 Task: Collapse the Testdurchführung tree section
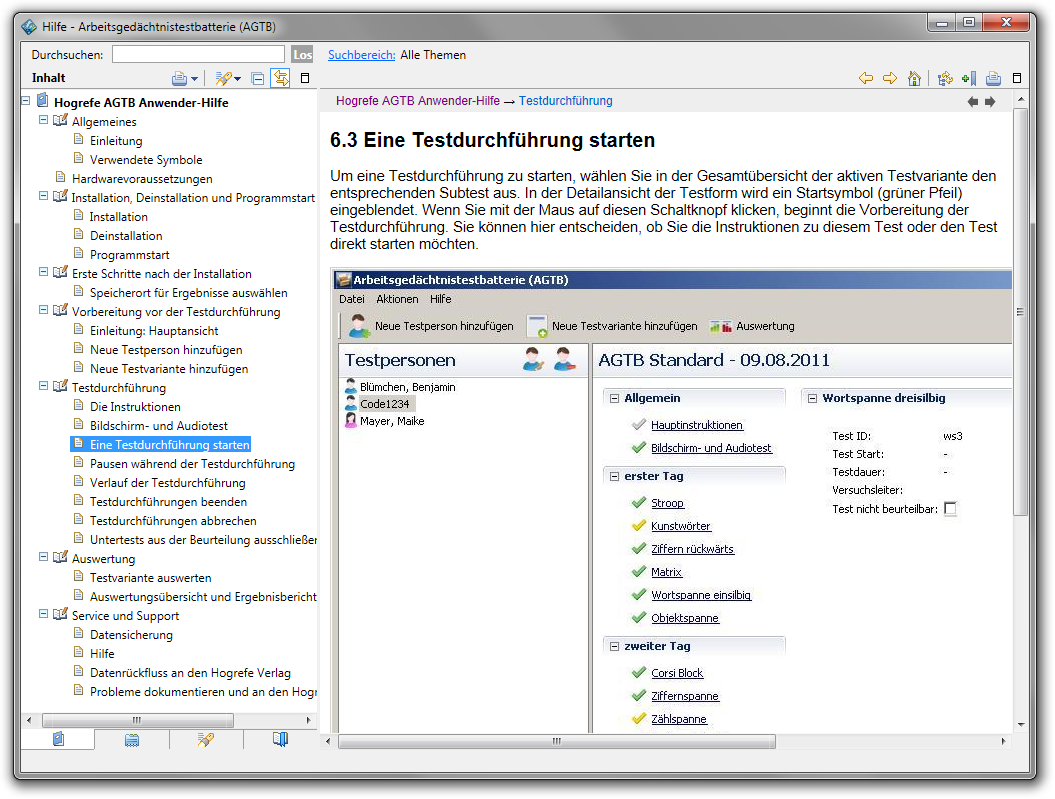pos(44,386)
